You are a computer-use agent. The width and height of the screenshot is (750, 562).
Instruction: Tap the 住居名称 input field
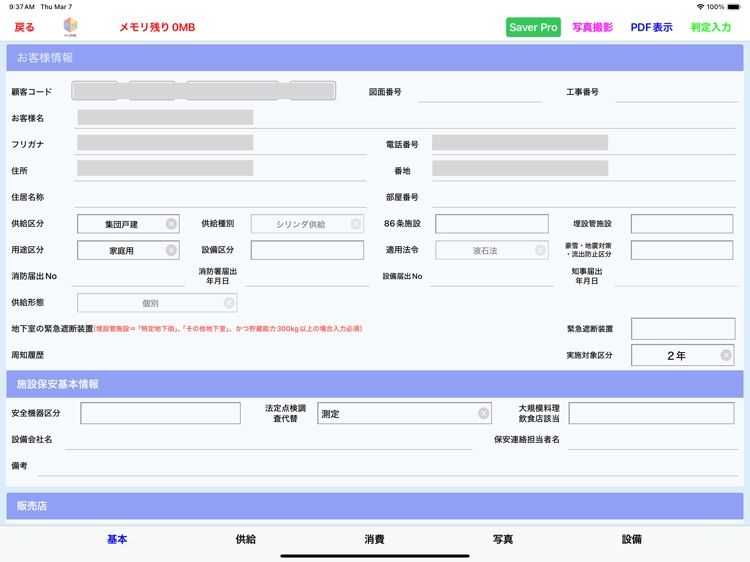tap(221, 197)
